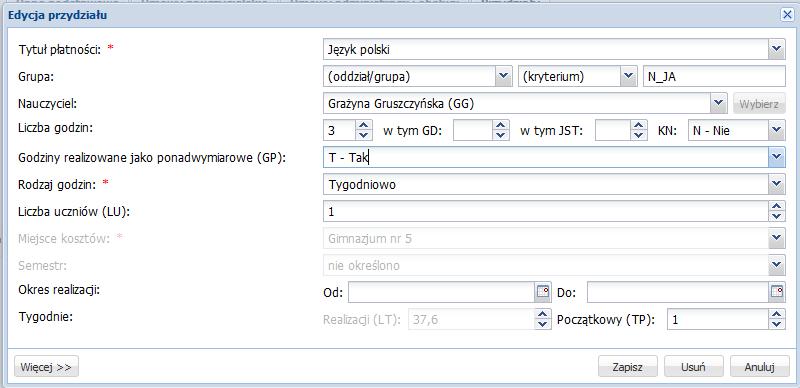Open the GP ponadwymiarowe dropdown arrow
The height and width of the screenshot is (388, 800).
[x=777, y=158]
